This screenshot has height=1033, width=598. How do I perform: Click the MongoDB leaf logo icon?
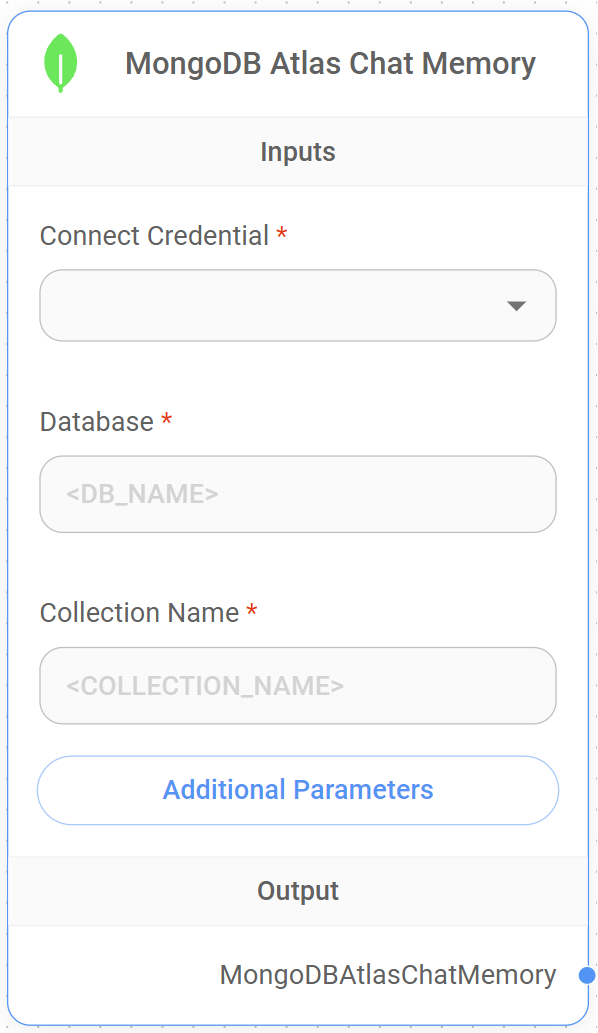(x=62, y=63)
